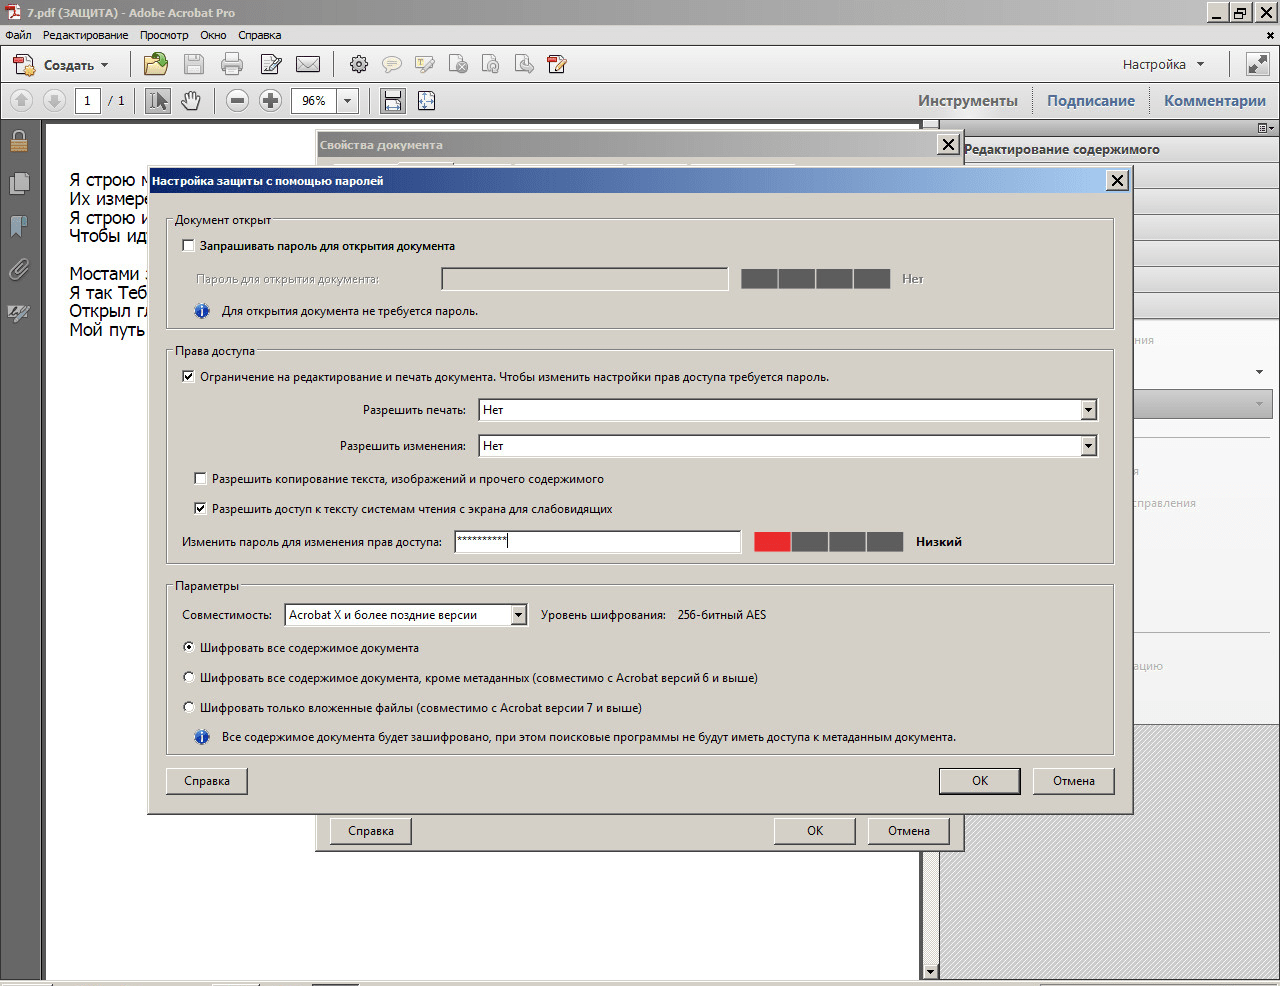Click the email envelope icon

[x=308, y=65]
